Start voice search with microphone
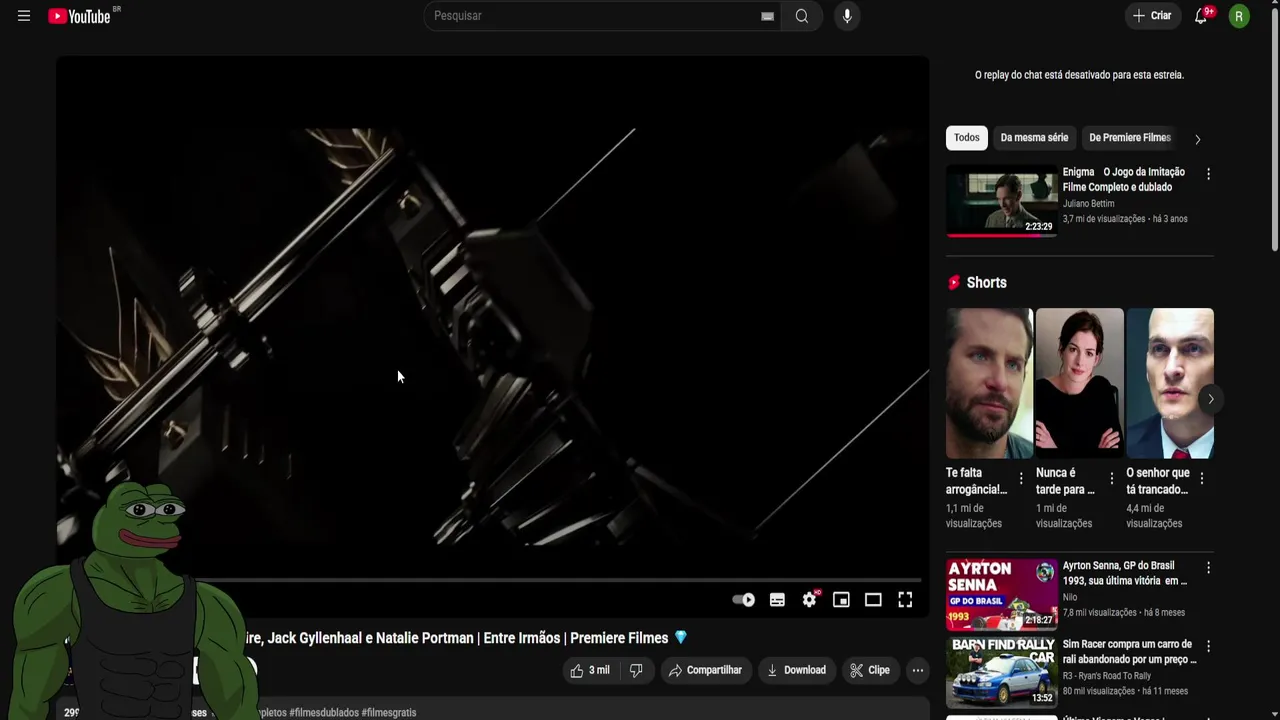The width and height of the screenshot is (1280, 720). click(x=847, y=16)
